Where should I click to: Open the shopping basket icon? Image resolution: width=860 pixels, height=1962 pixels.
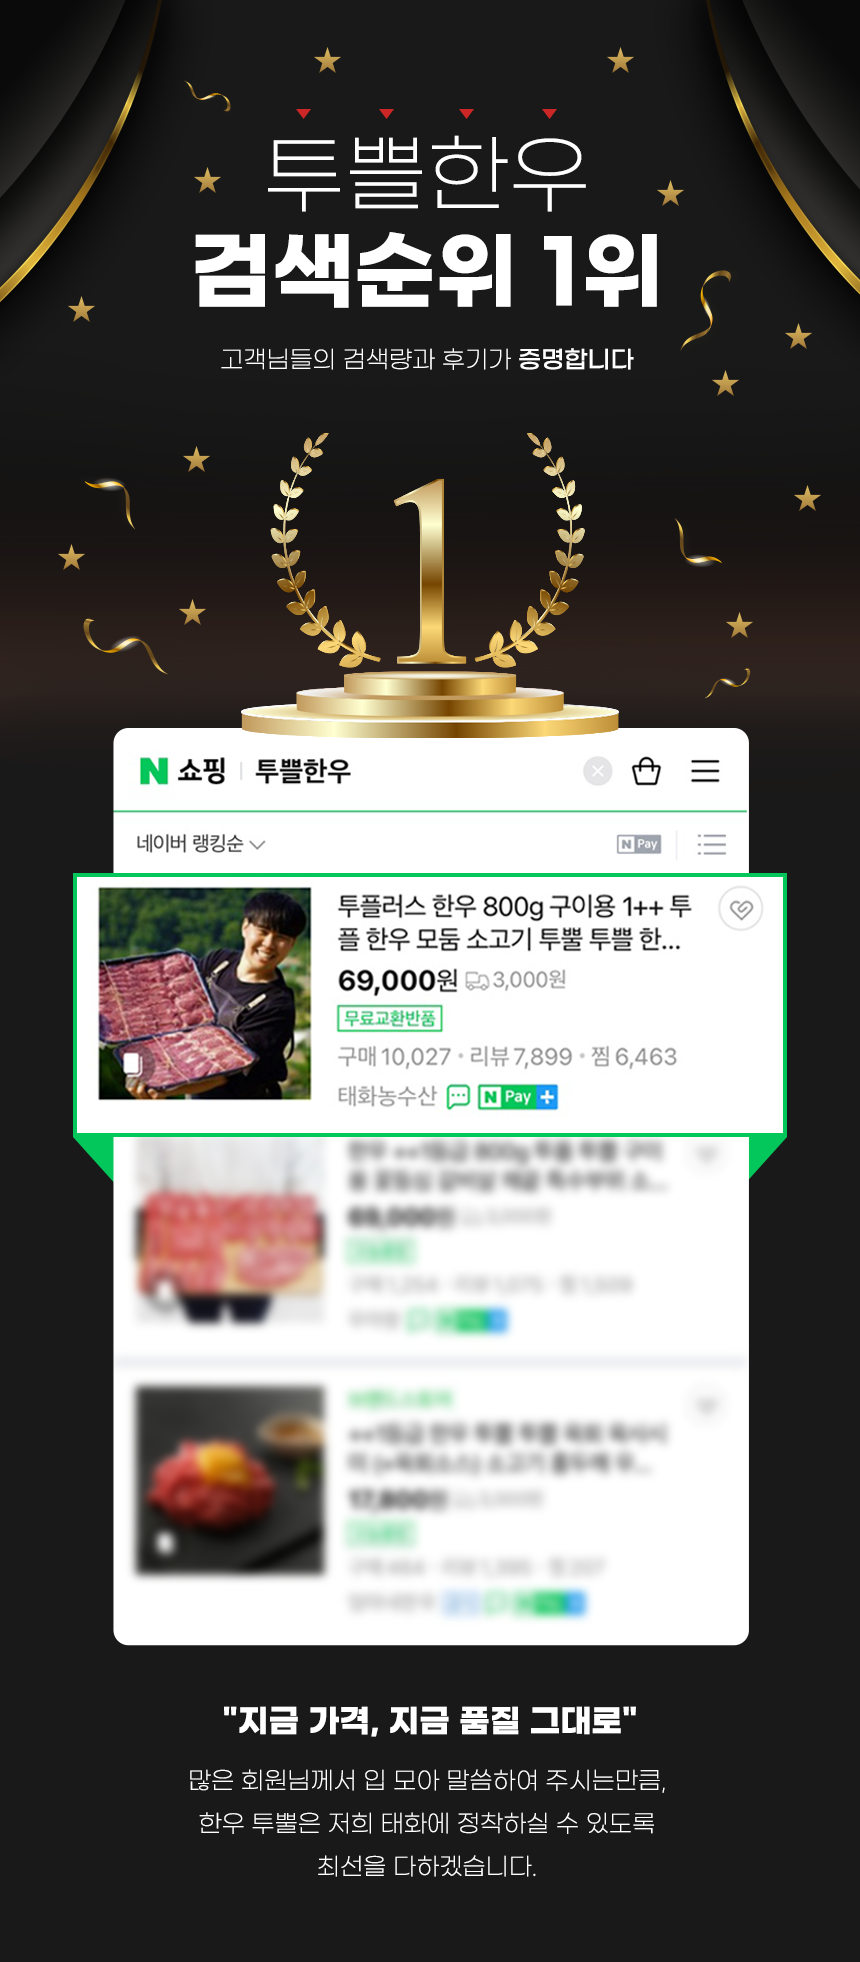tap(646, 771)
